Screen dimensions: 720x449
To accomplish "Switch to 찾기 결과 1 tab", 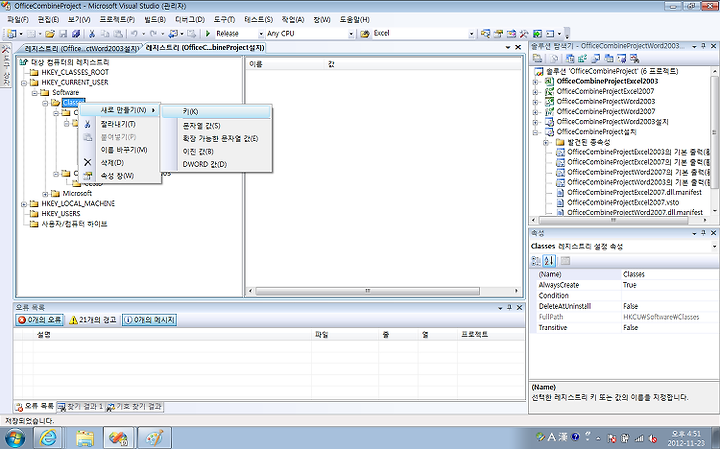I will point(81,407).
